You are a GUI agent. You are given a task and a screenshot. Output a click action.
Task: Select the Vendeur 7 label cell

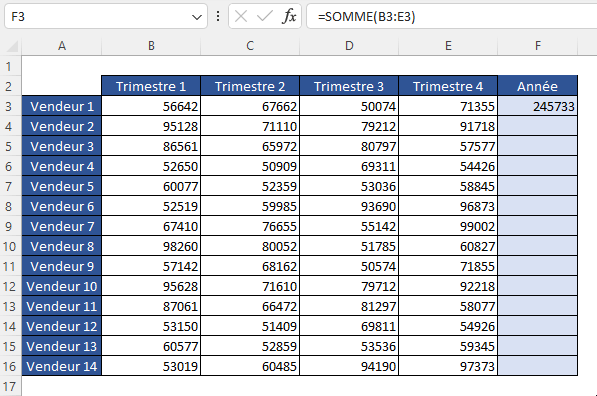62,227
